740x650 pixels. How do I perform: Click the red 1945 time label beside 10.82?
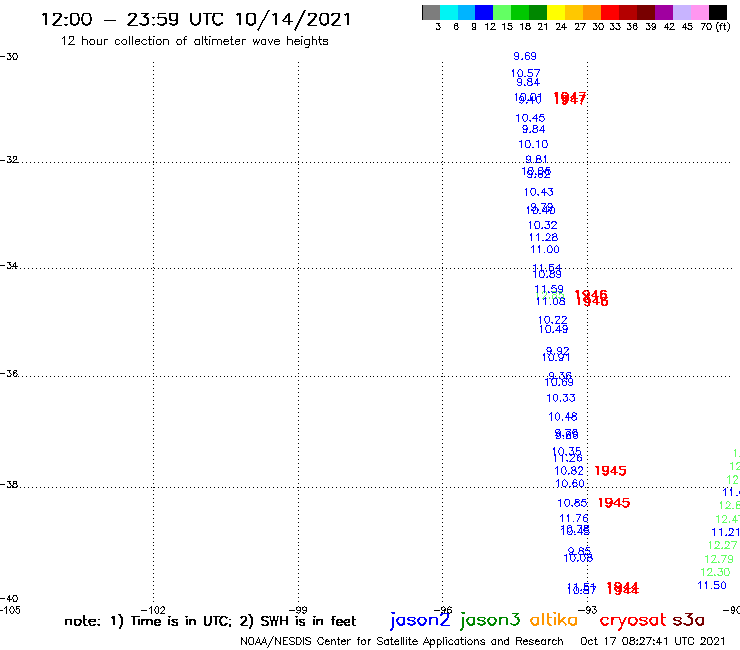610,471
